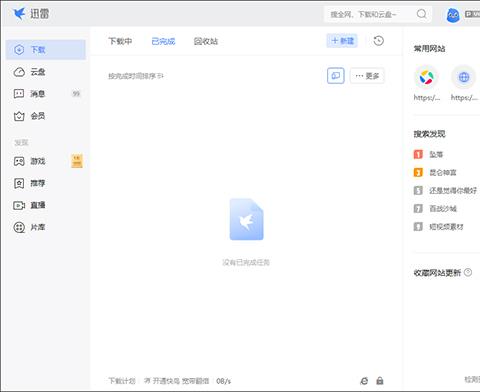The width and height of the screenshot is (480, 392).
Task: Click the 0B/s download speed indicator
Action: tap(223, 381)
